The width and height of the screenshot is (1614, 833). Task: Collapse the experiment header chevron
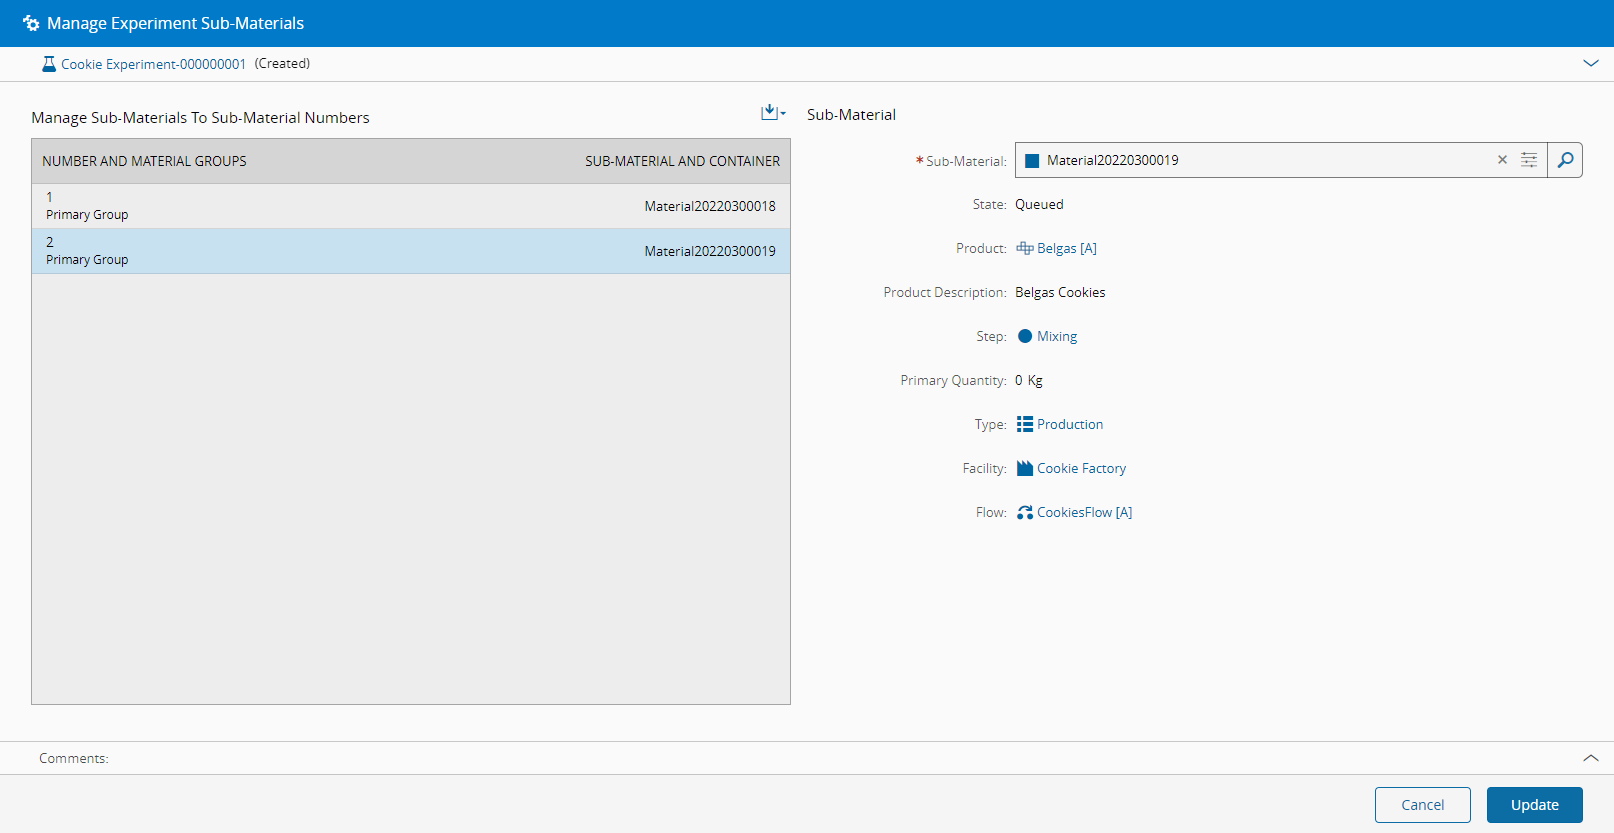coord(1590,63)
